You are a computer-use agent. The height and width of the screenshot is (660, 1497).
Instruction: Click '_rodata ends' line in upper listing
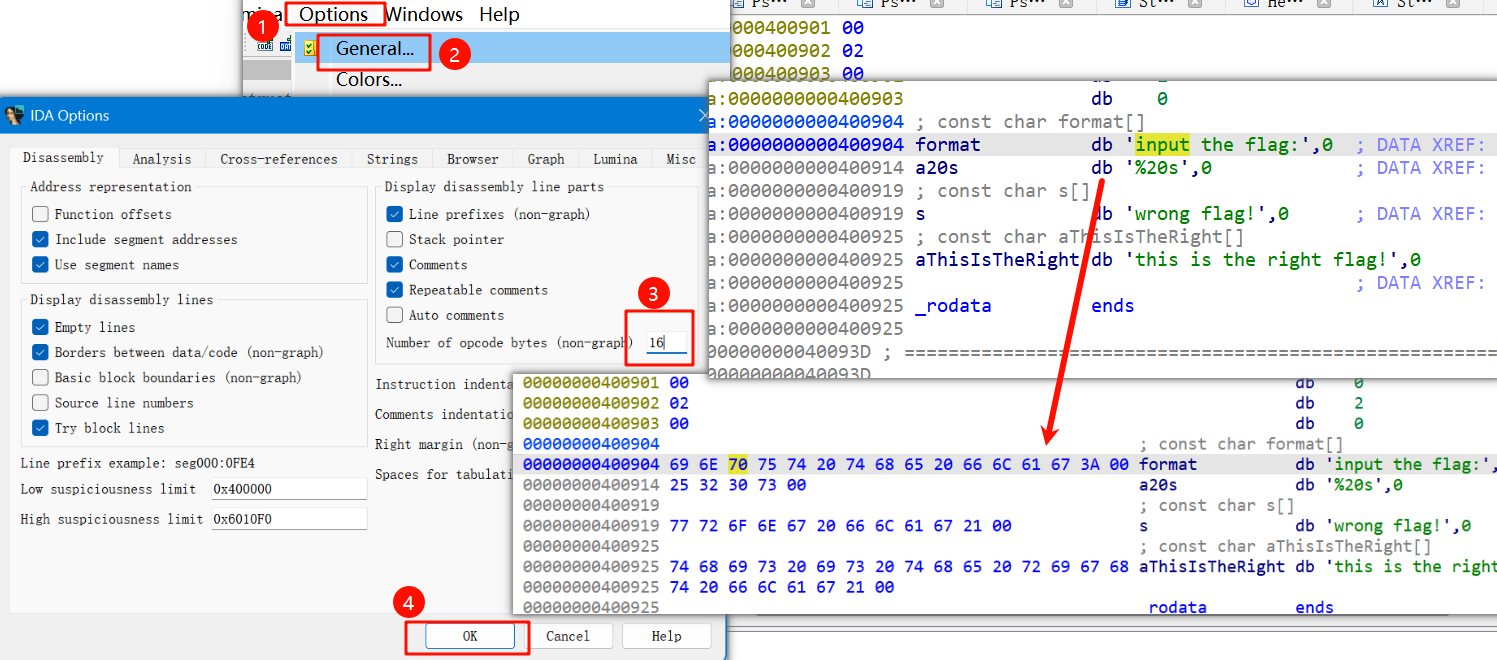[x=1024, y=306]
